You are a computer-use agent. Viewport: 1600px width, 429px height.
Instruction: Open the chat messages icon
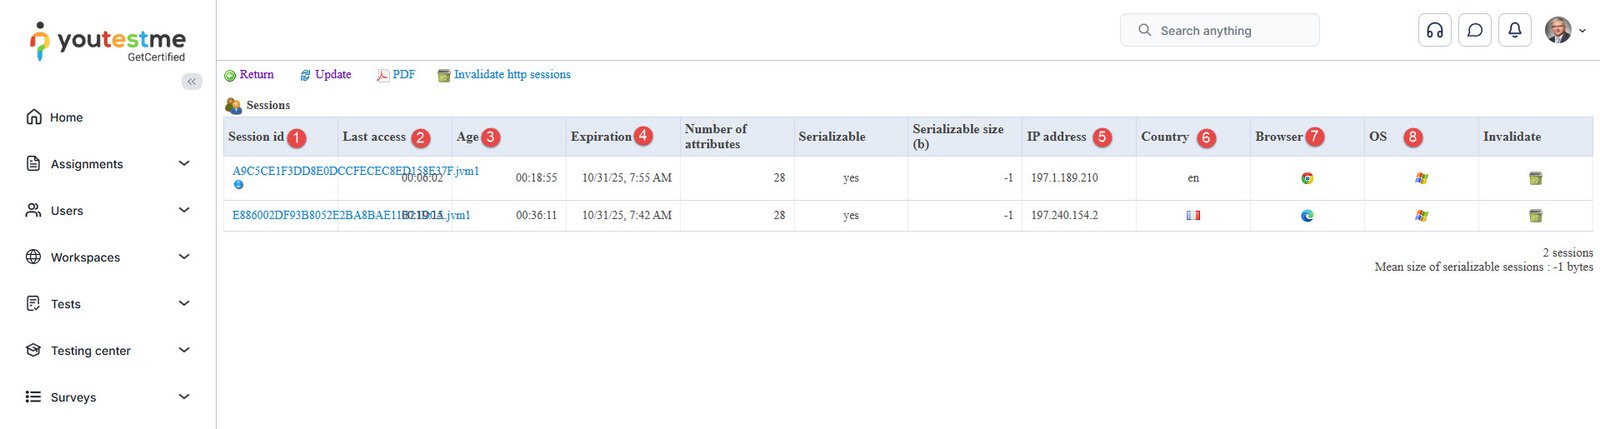pos(1475,30)
